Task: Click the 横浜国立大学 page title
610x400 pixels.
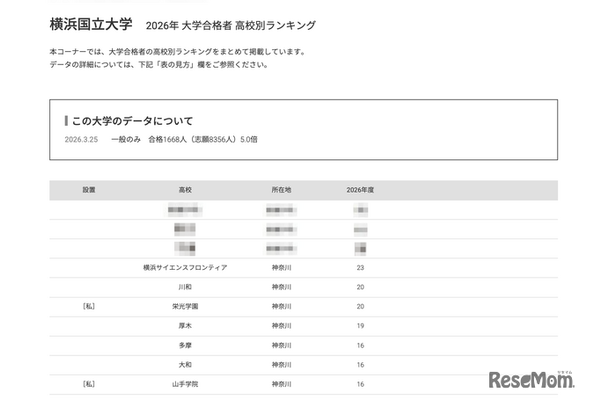Action: click(91, 25)
